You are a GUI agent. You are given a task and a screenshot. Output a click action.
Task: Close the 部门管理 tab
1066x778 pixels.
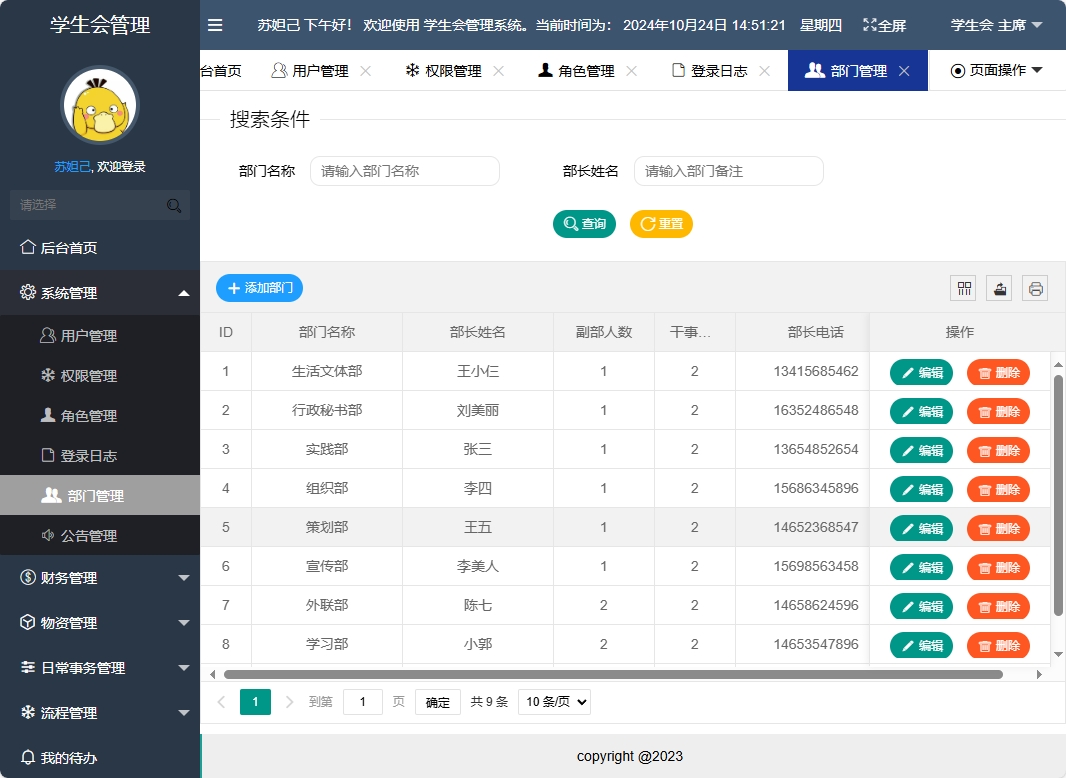(906, 70)
